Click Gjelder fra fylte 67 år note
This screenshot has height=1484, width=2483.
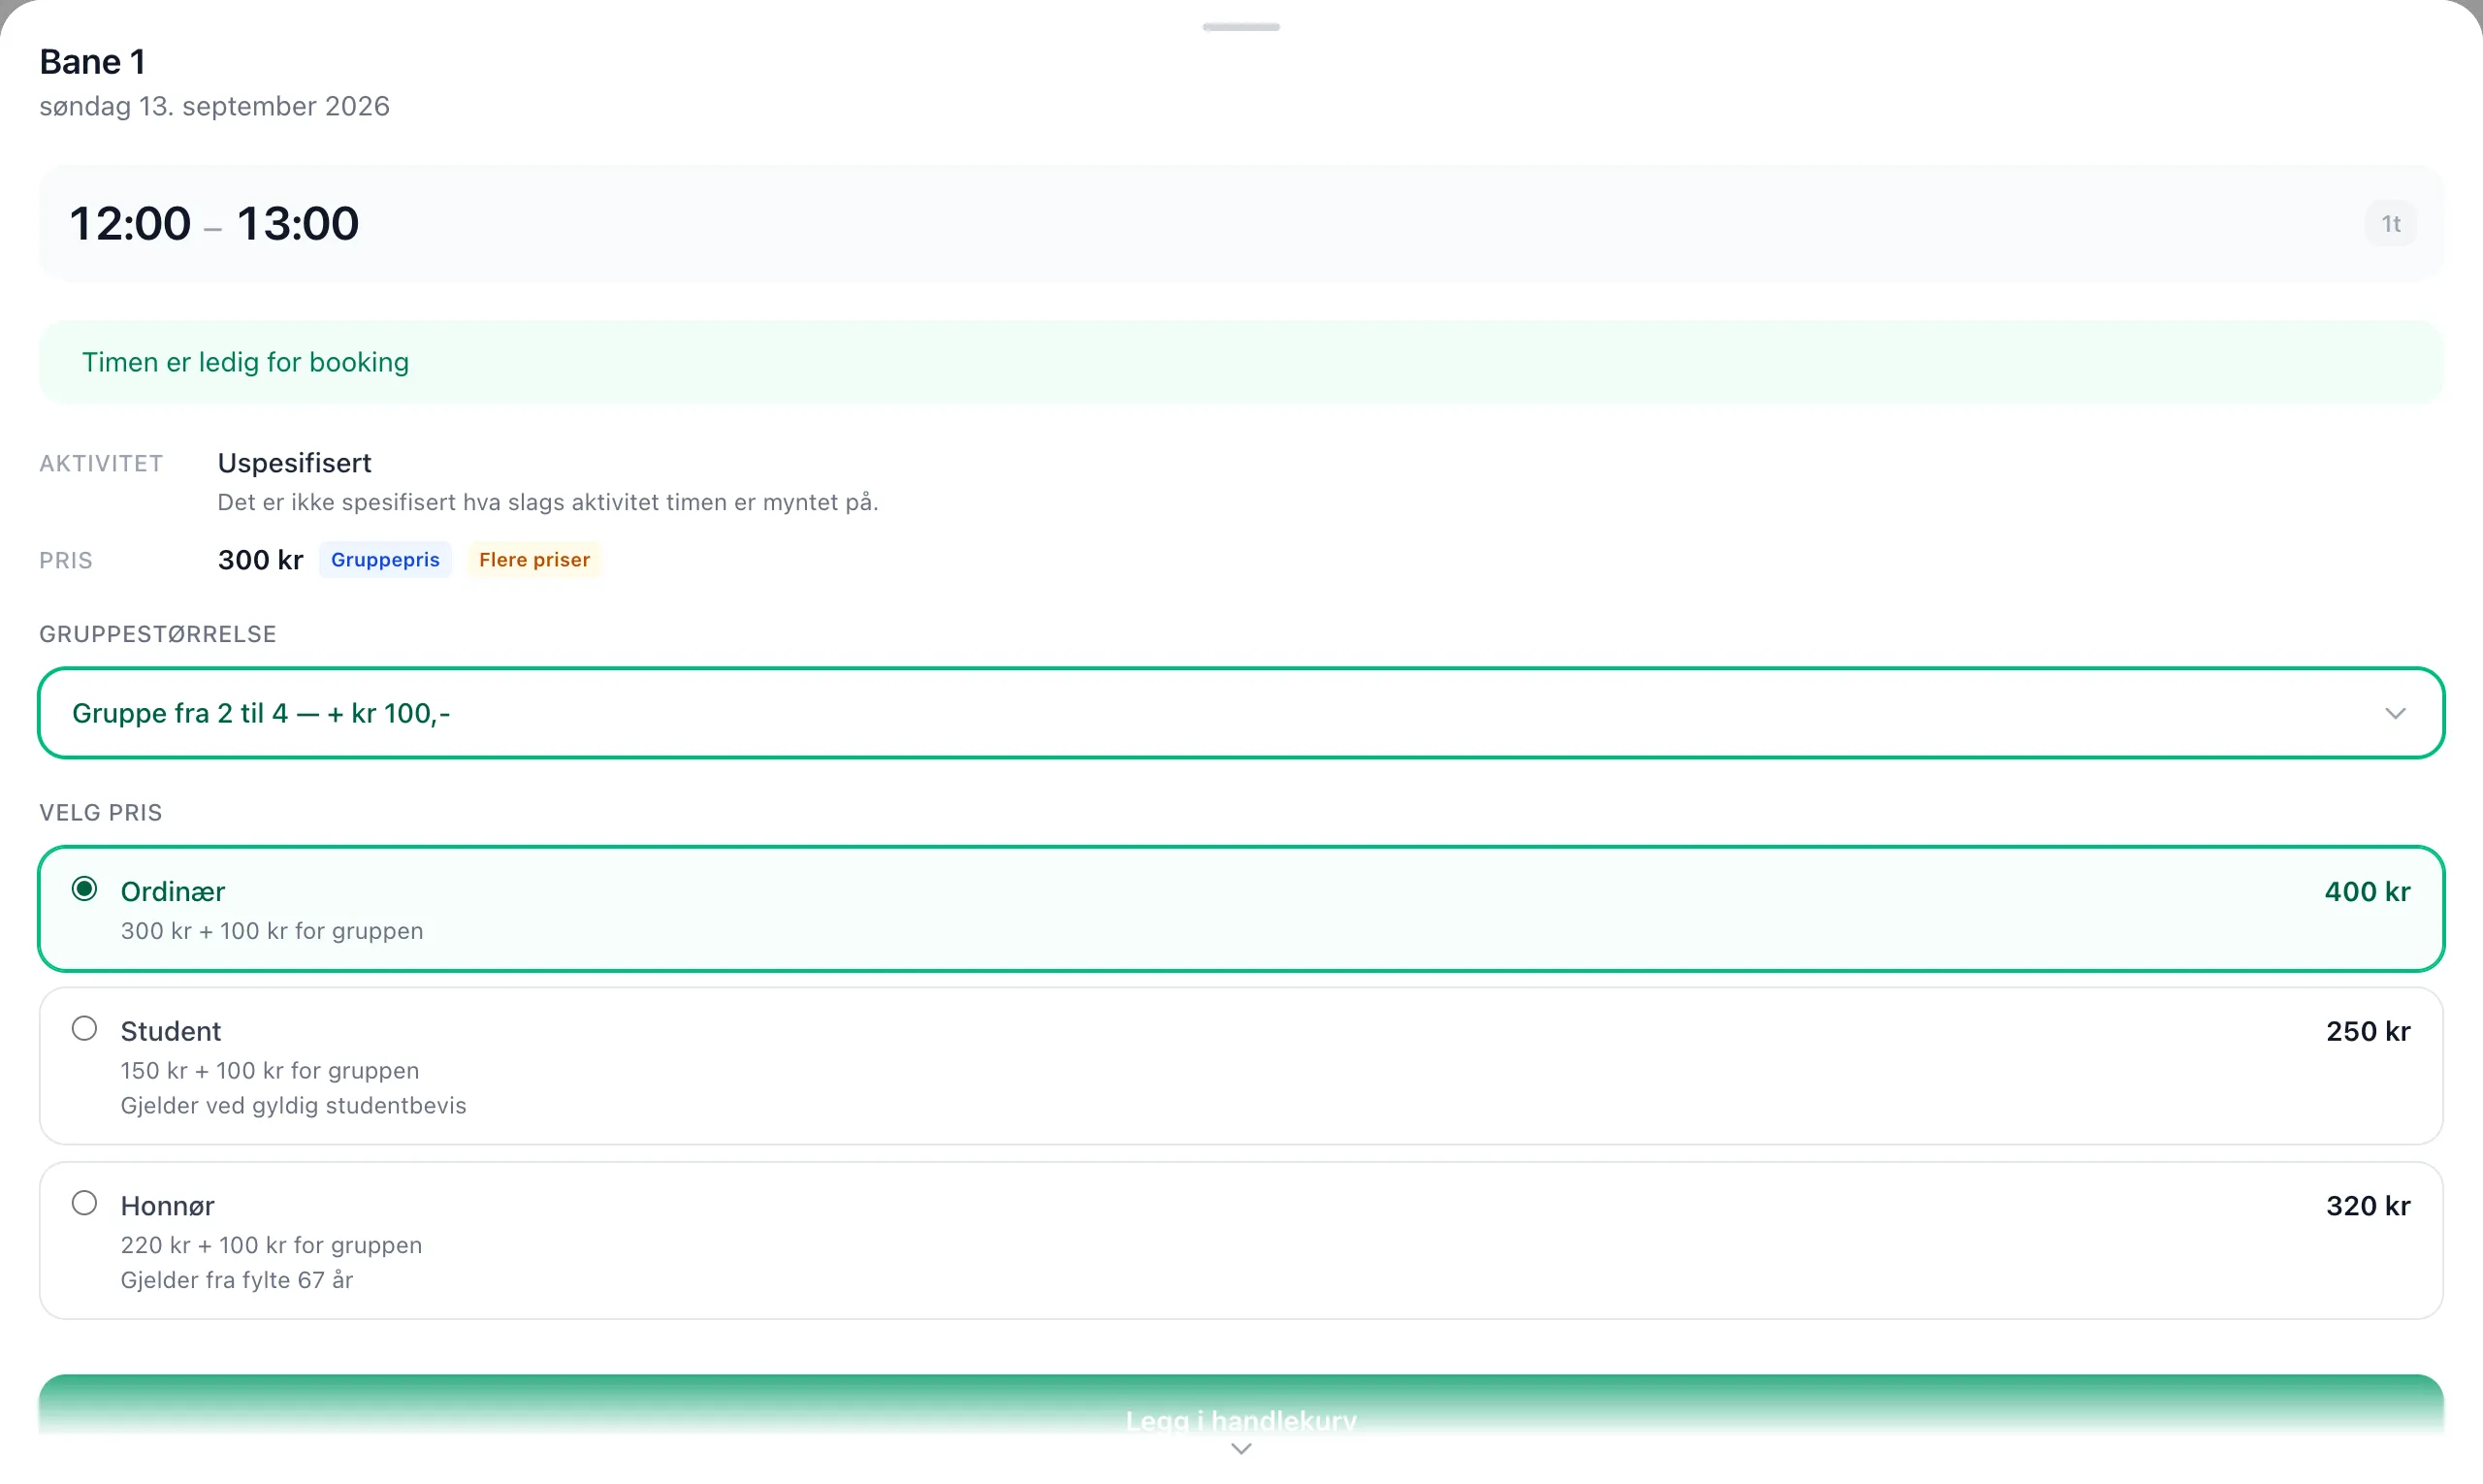coord(237,1280)
